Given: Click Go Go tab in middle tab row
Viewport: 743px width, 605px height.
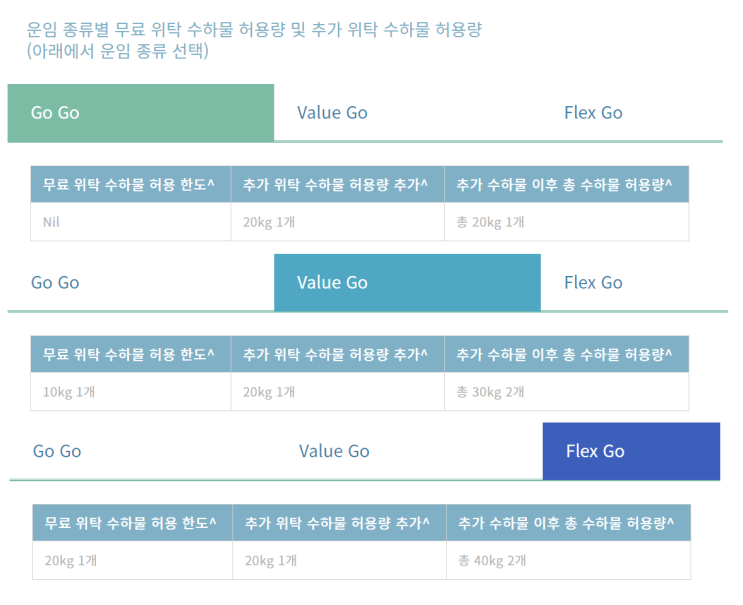Looking at the screenshot, I should pos(55,282).
